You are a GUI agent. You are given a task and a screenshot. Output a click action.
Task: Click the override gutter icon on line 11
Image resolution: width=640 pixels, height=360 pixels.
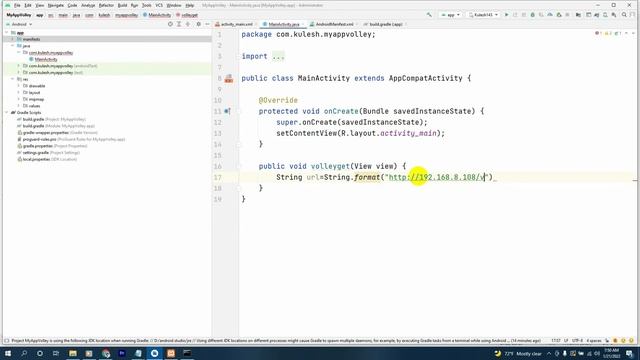point(227,111)
